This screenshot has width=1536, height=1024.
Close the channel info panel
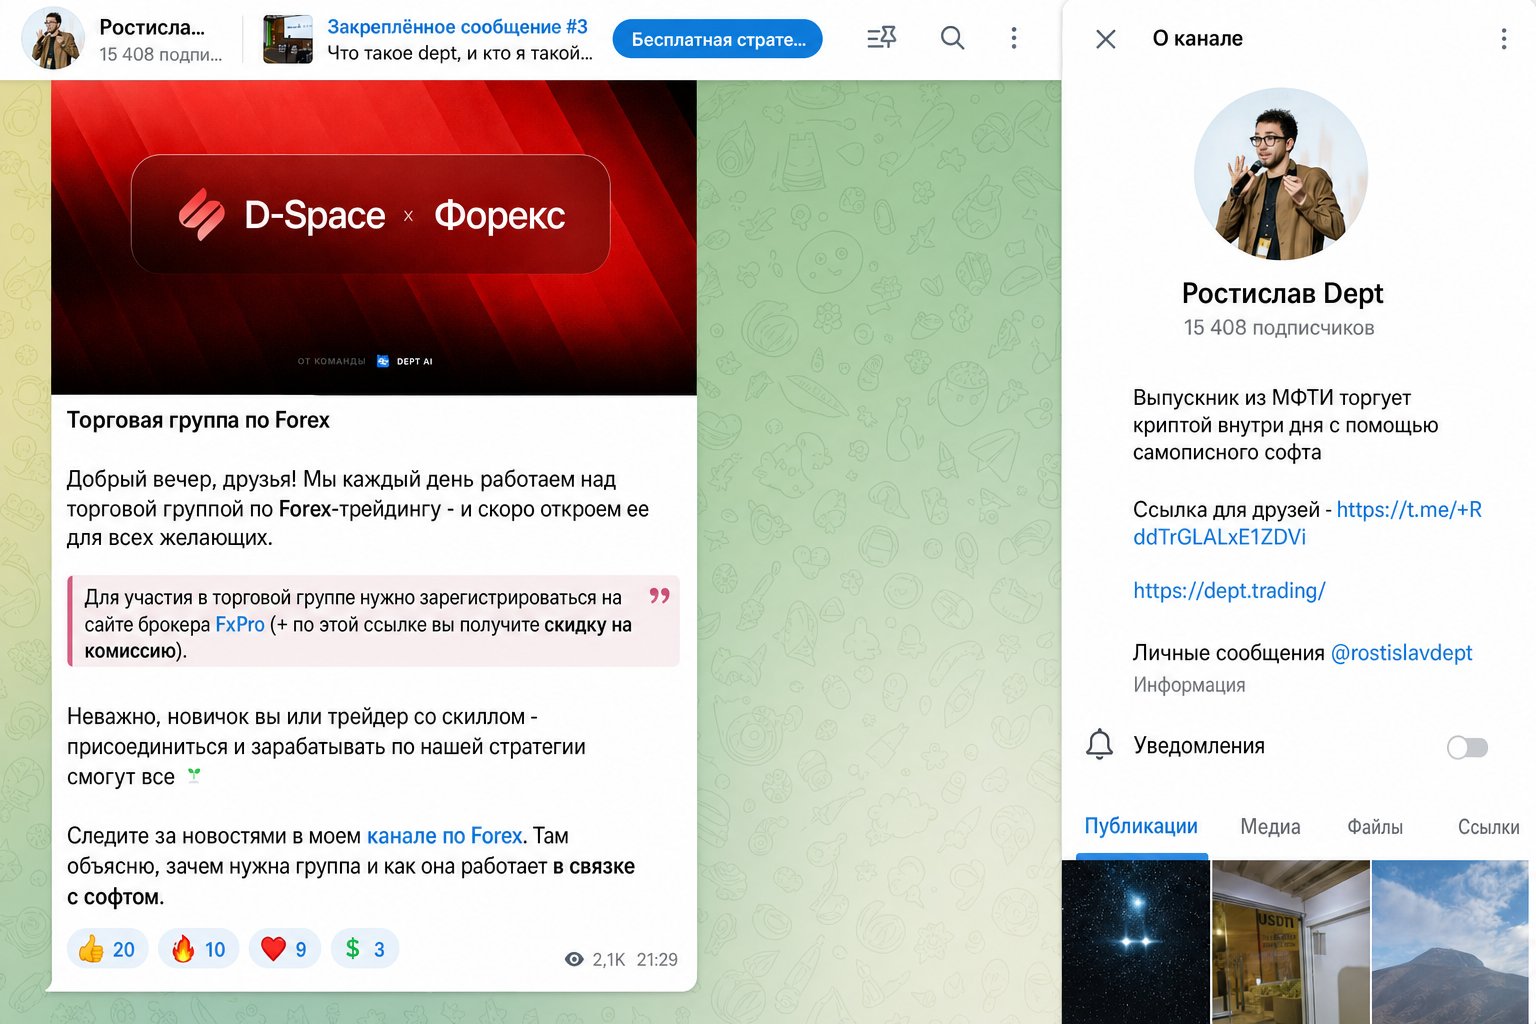pyautogui.click(x=1105, y=39)
